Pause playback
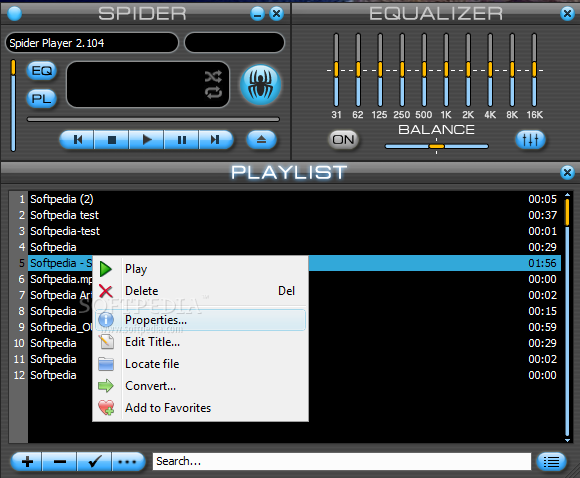This screenshot has width=580, height=478. coord(181,140)
